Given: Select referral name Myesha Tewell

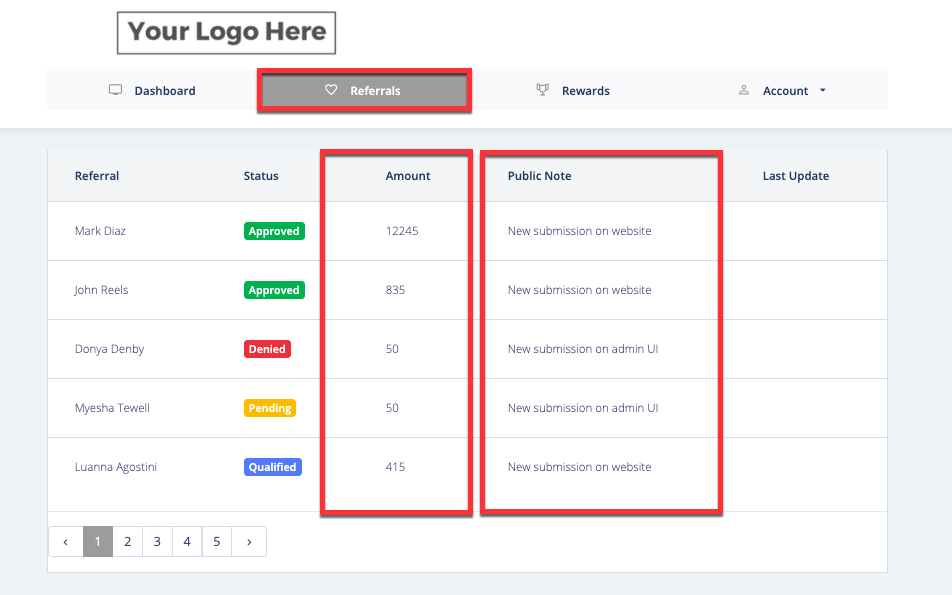Looking at the screenshot, I should [112, 408].
